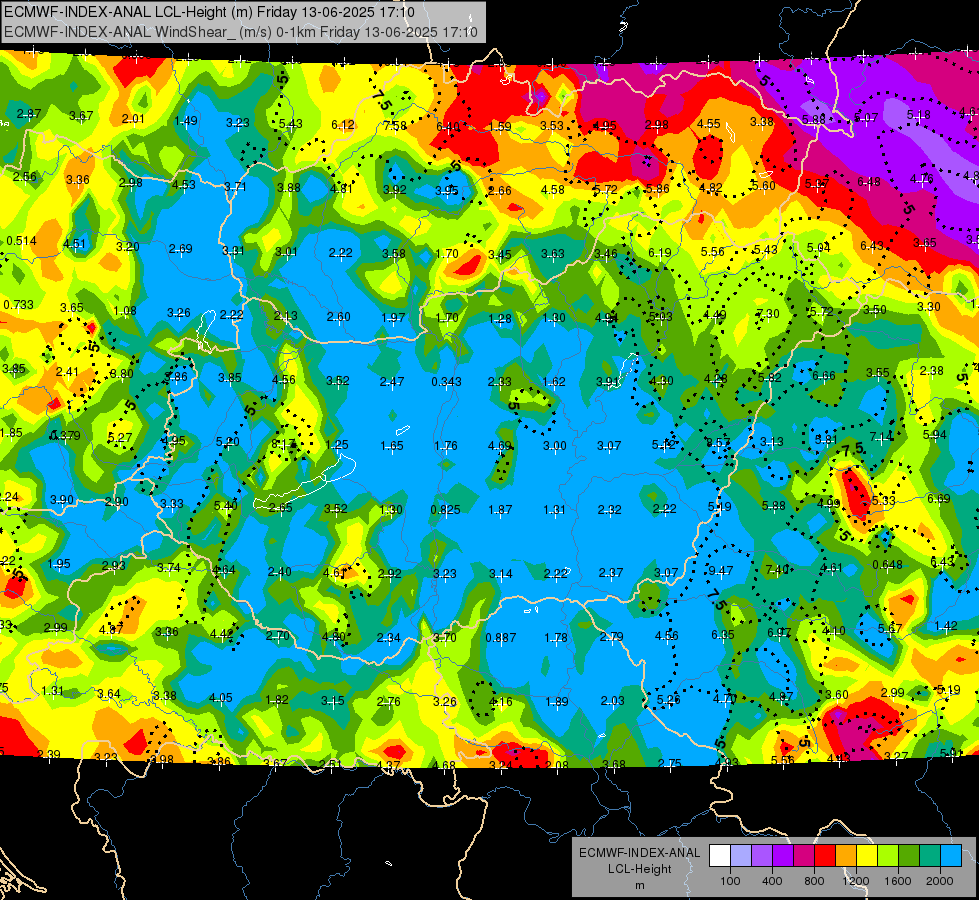Click the wind shear value 1.76

tap(446, 445)
